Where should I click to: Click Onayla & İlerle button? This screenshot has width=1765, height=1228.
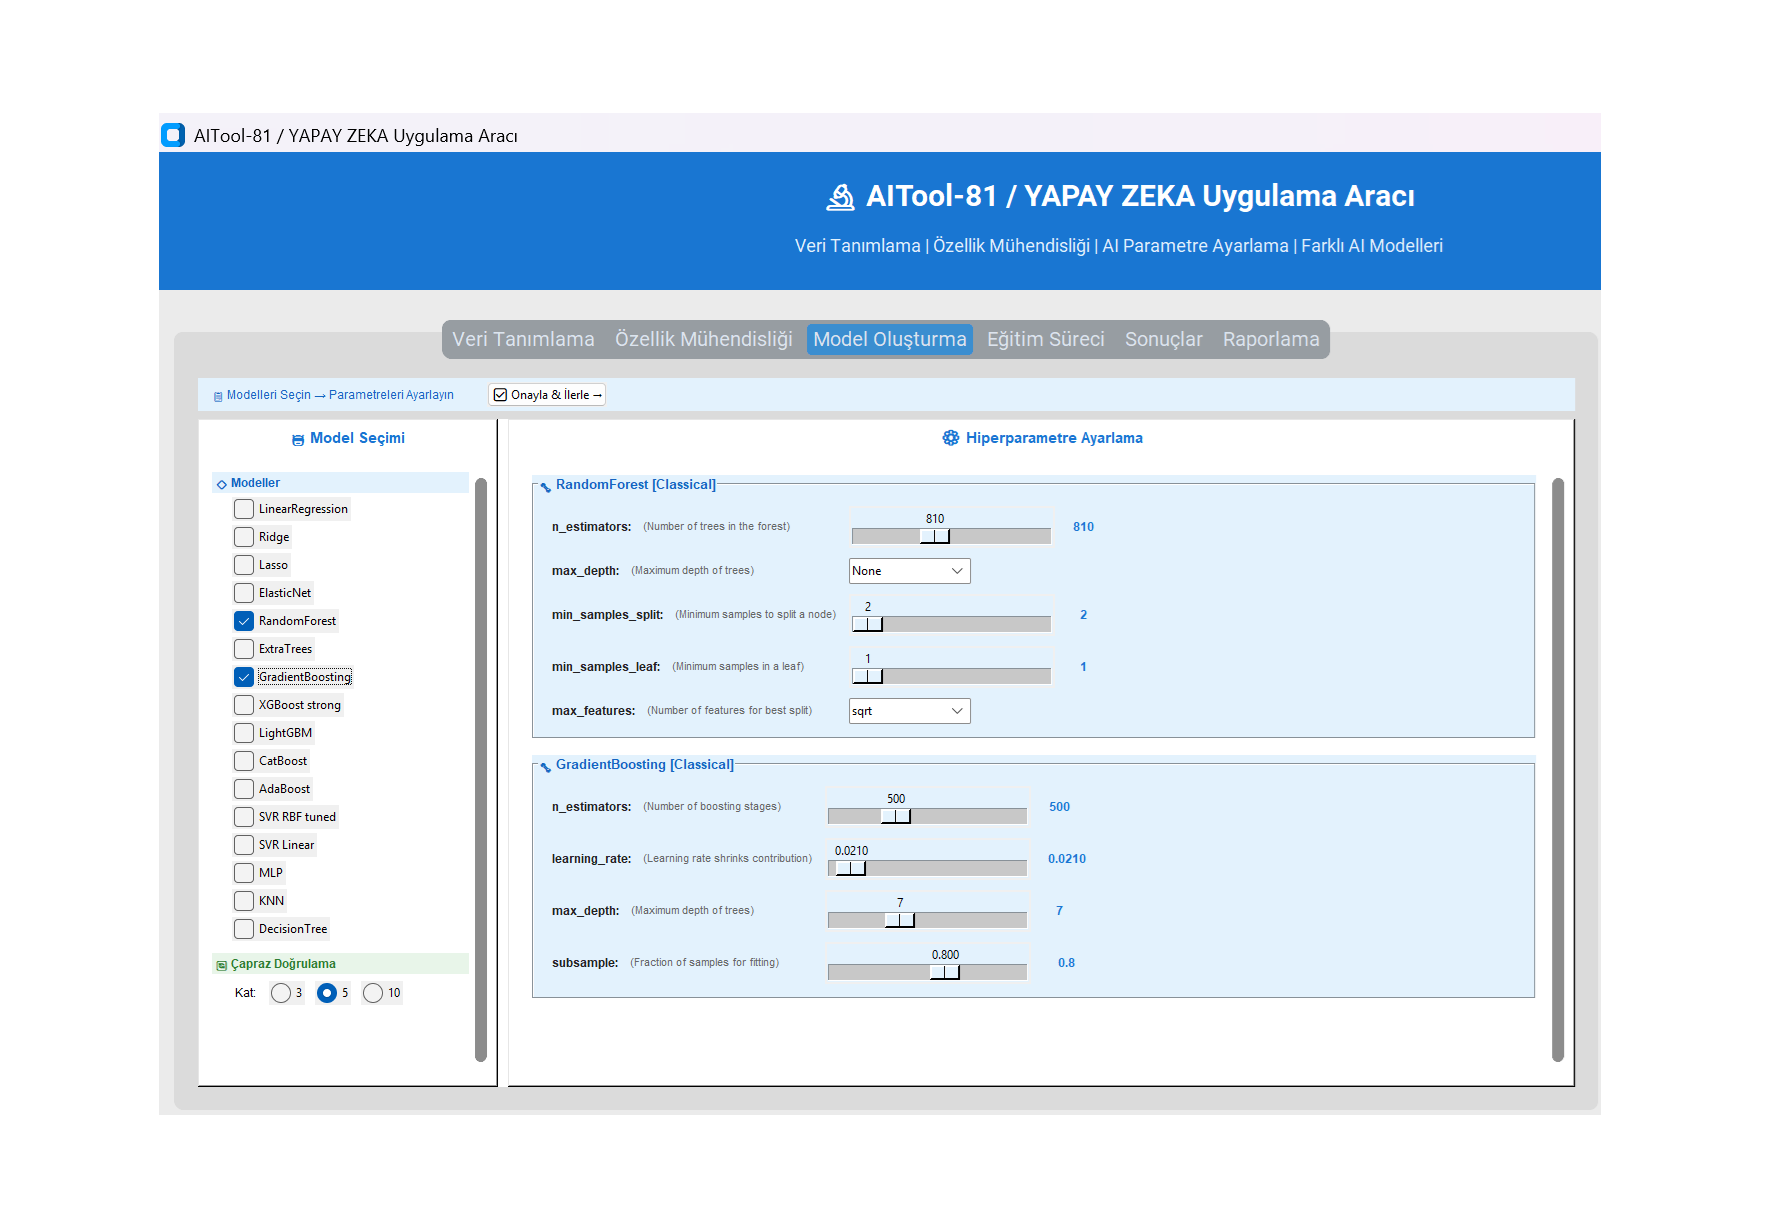pos(547,395)
